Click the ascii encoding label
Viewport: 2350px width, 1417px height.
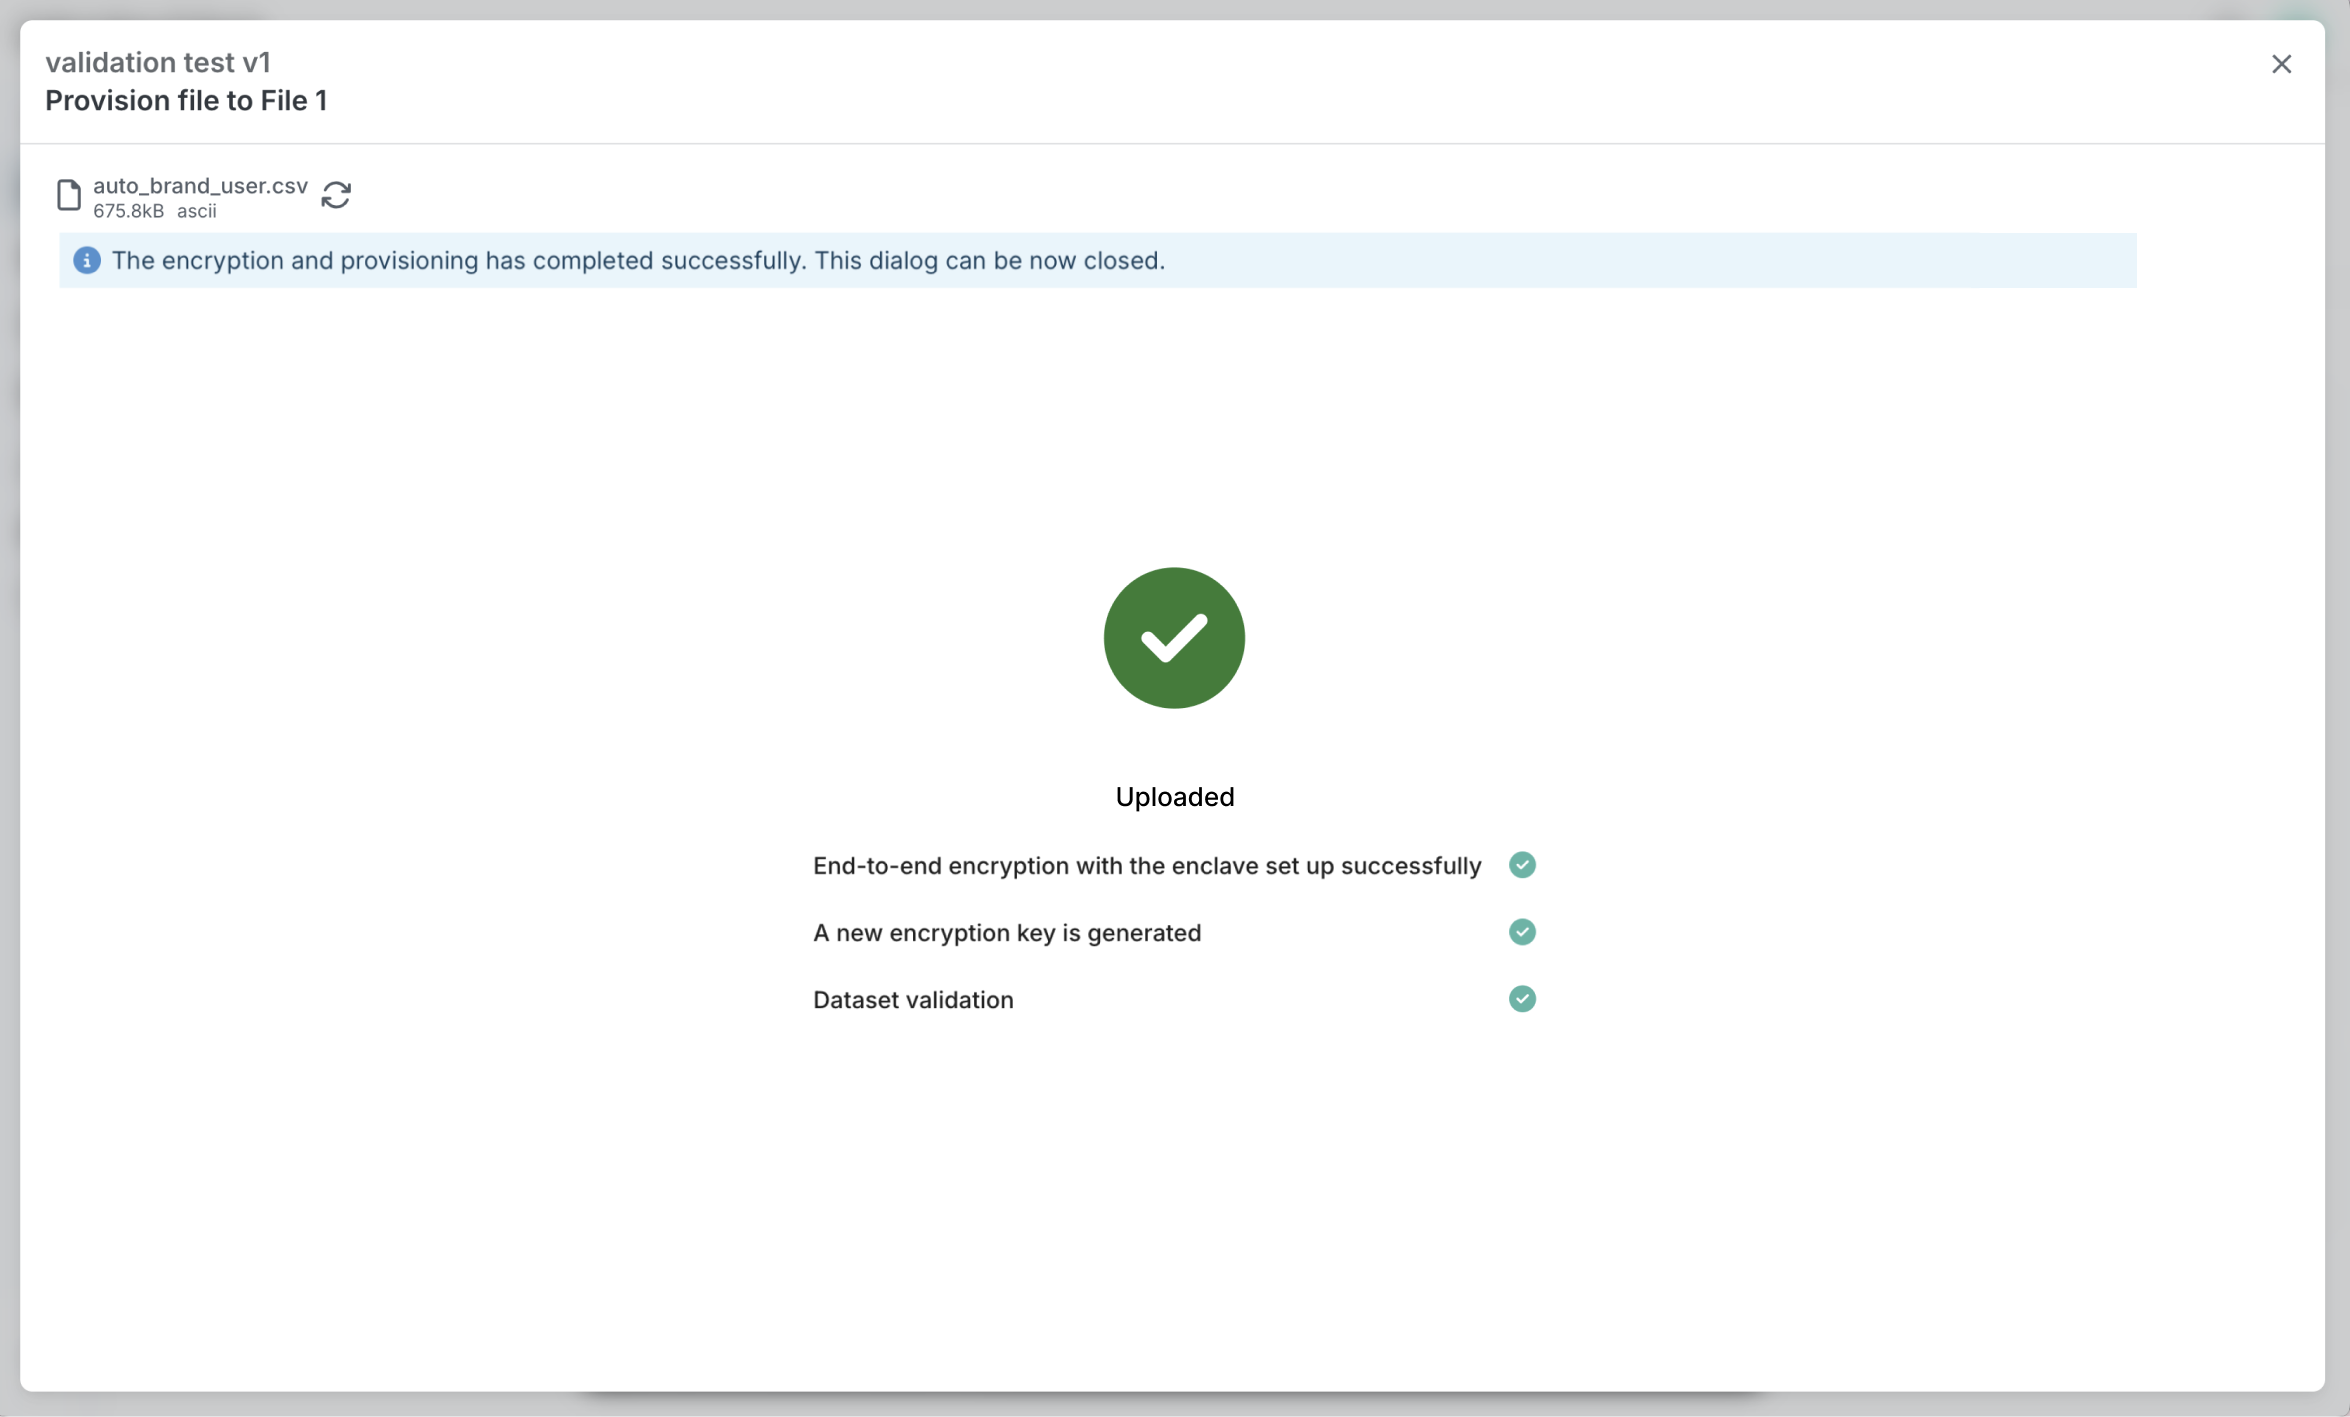pos(197,211)
